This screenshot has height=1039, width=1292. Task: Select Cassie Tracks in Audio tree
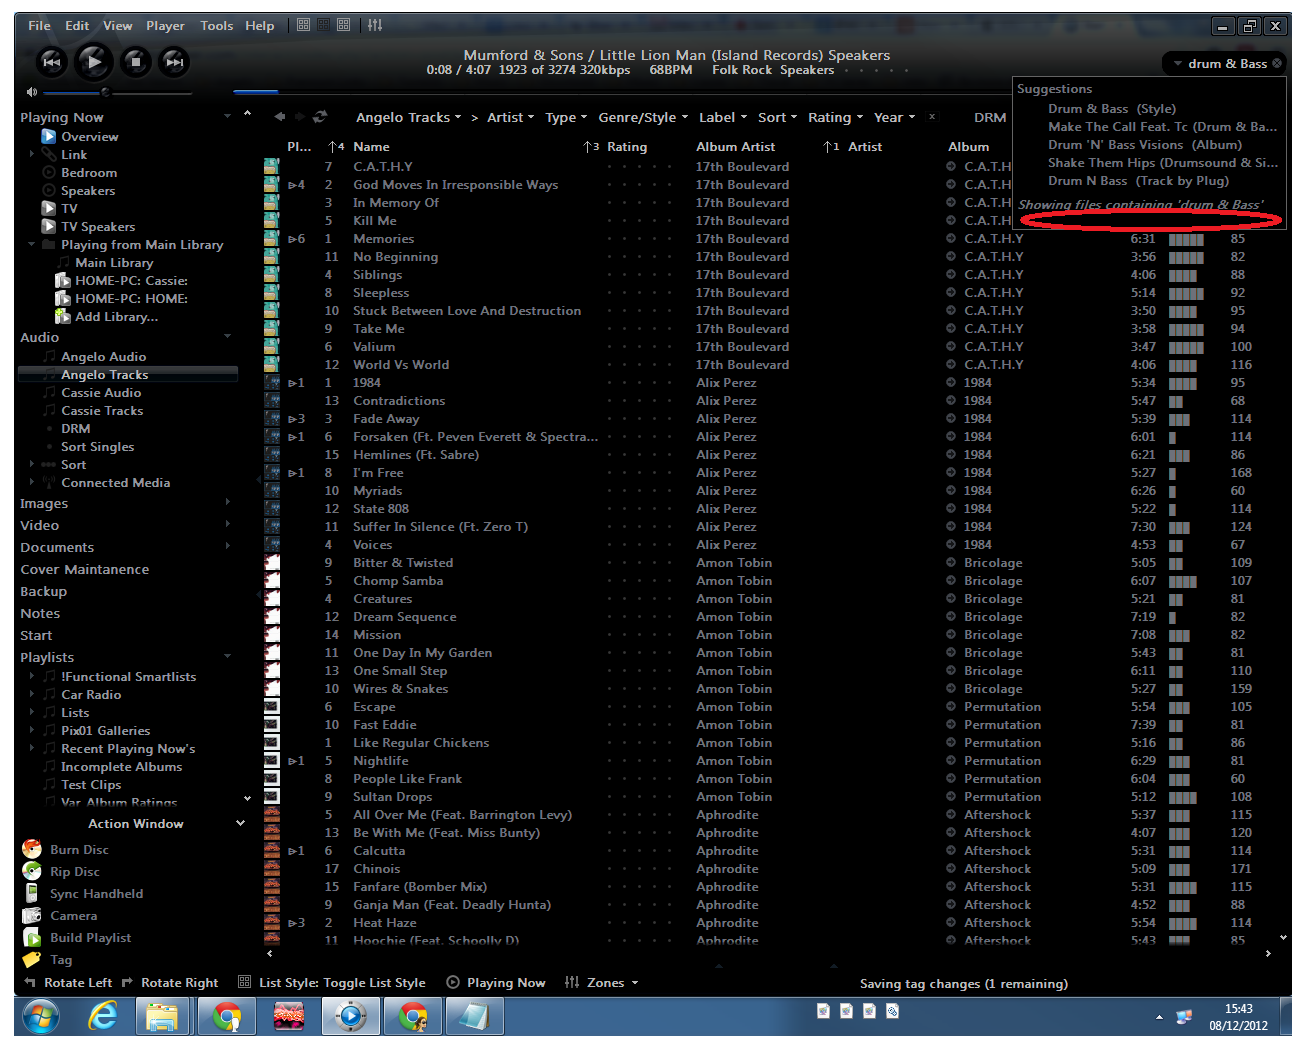pyautogui.click(x=102, y=411)
